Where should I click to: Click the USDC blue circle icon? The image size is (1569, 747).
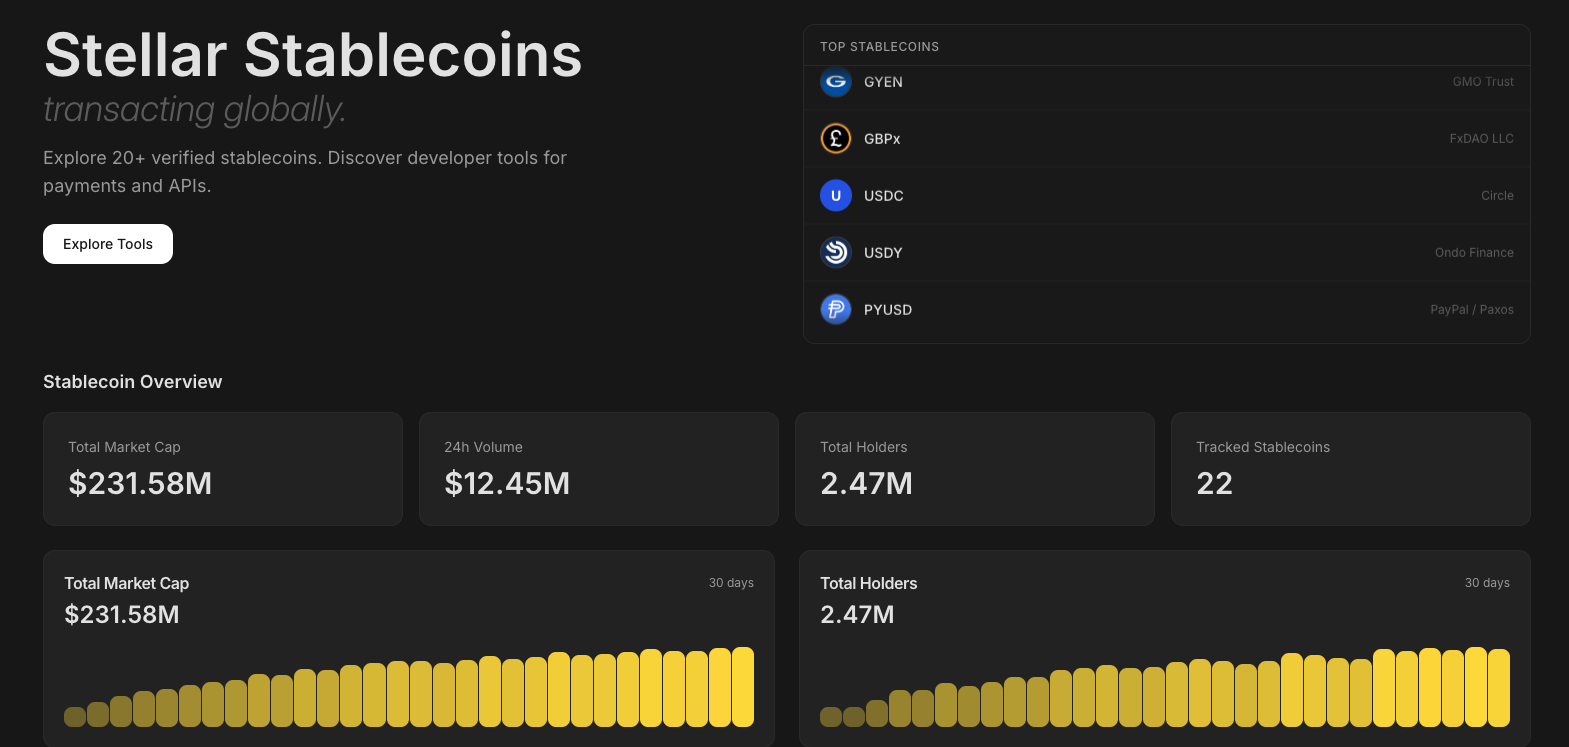coord(836,196)
